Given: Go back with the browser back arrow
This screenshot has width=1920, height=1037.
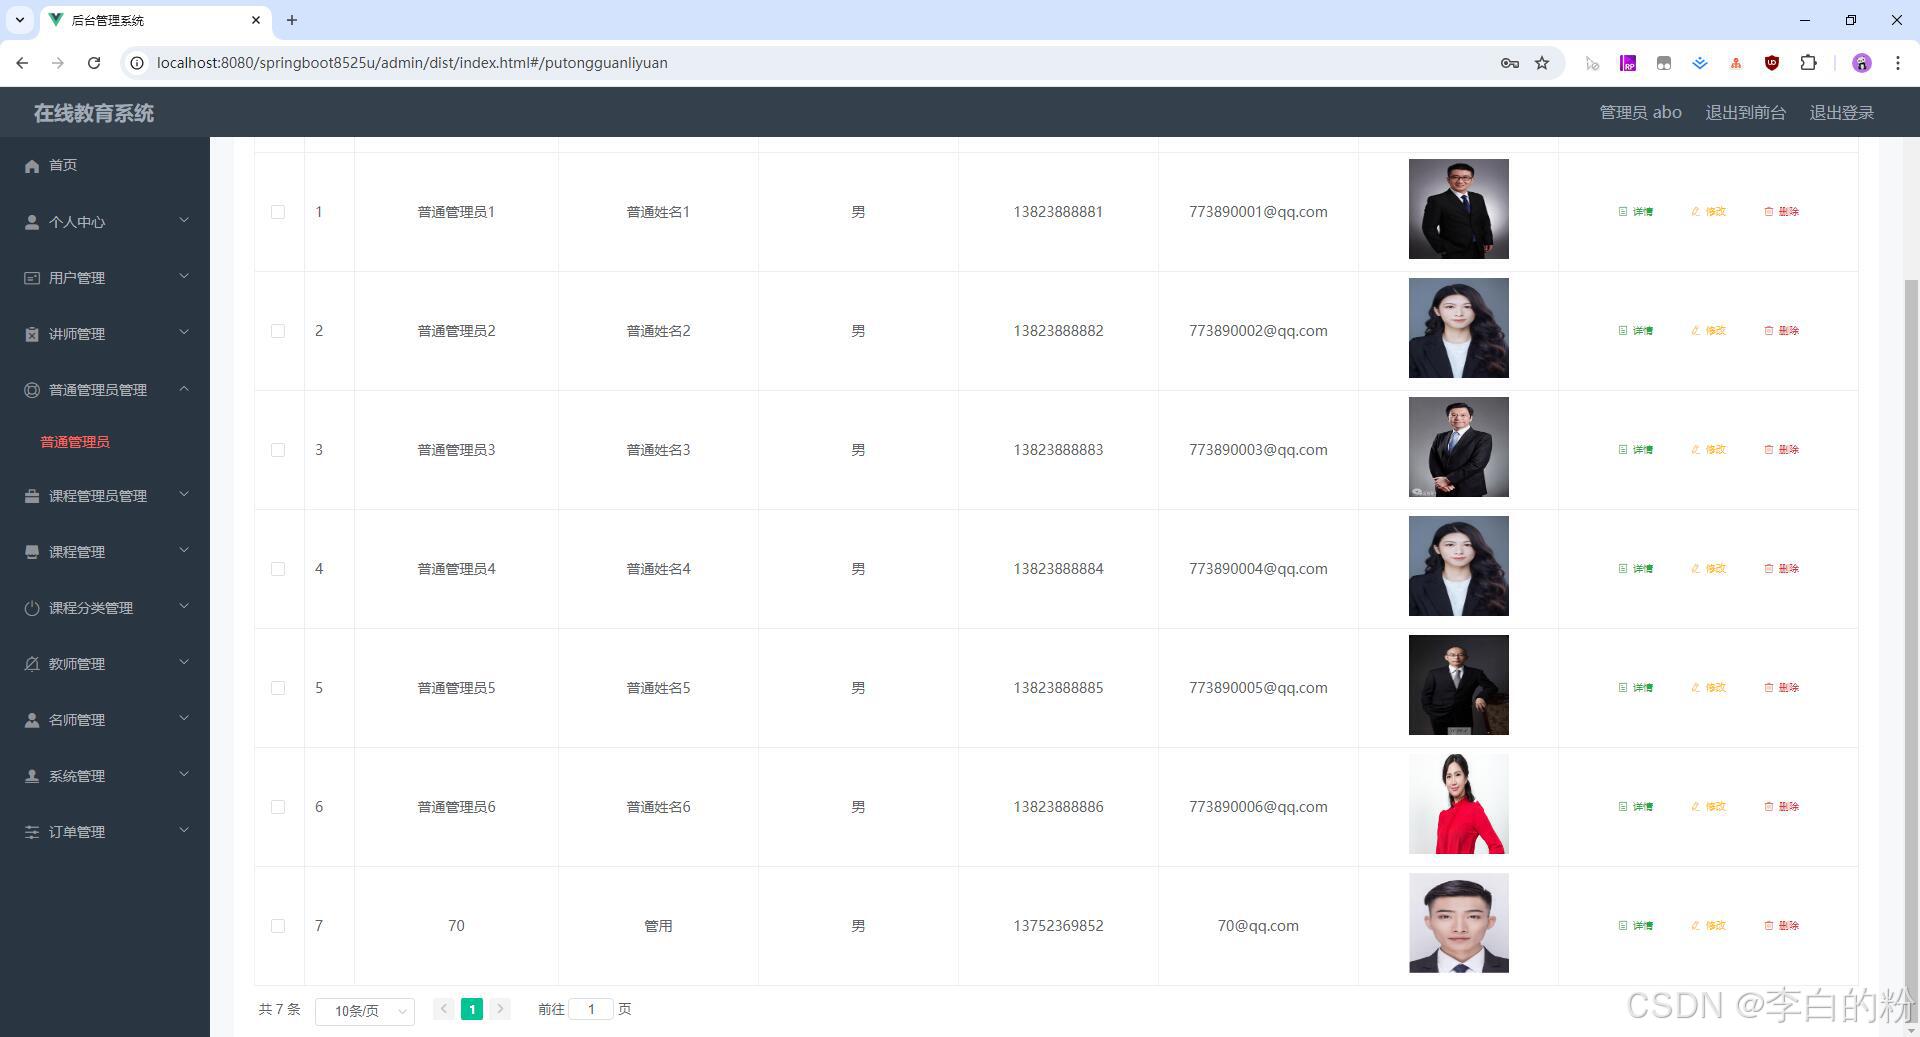Looking at the screenshot, I should point(22,63).
